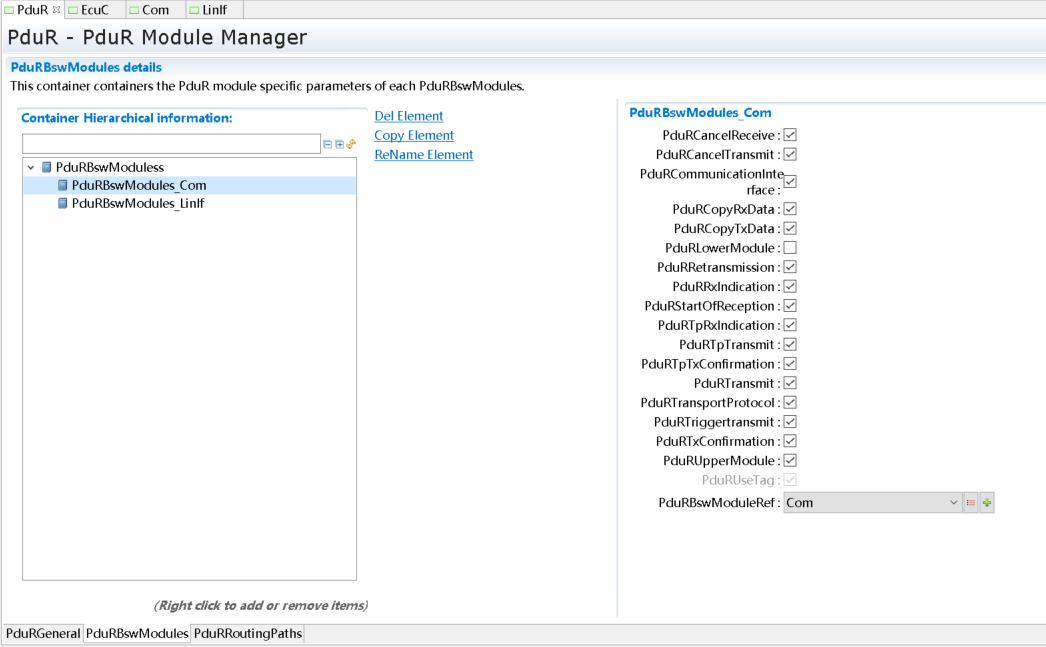Enable the PduRLowerModule checkbox
Image resolution: width=1046 pixels, height=647 pixels.
[x=790, y=248]
